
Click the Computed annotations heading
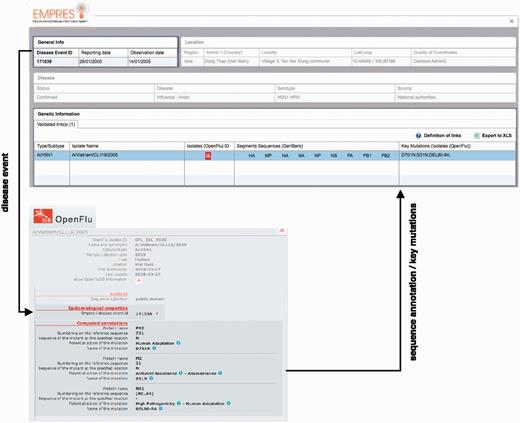(x=102, y=323)
